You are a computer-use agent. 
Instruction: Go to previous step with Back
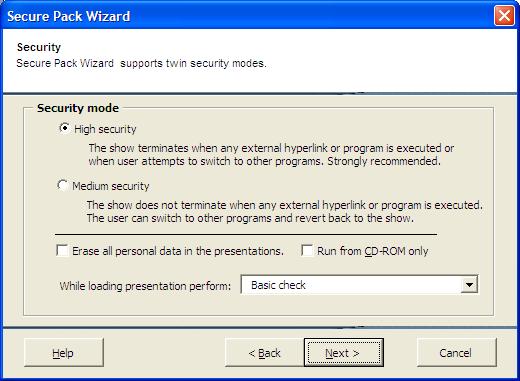265,353
